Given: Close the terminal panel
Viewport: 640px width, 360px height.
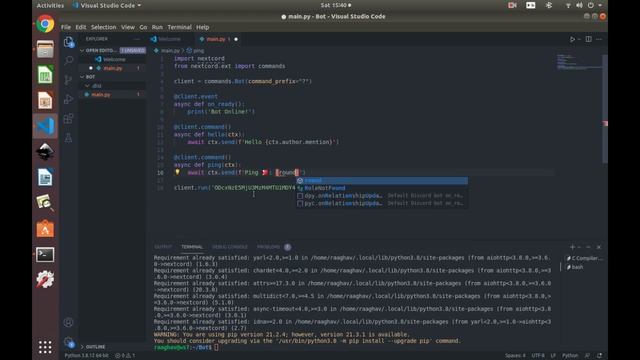Looking at the screenshot, I should pos(599,247).
